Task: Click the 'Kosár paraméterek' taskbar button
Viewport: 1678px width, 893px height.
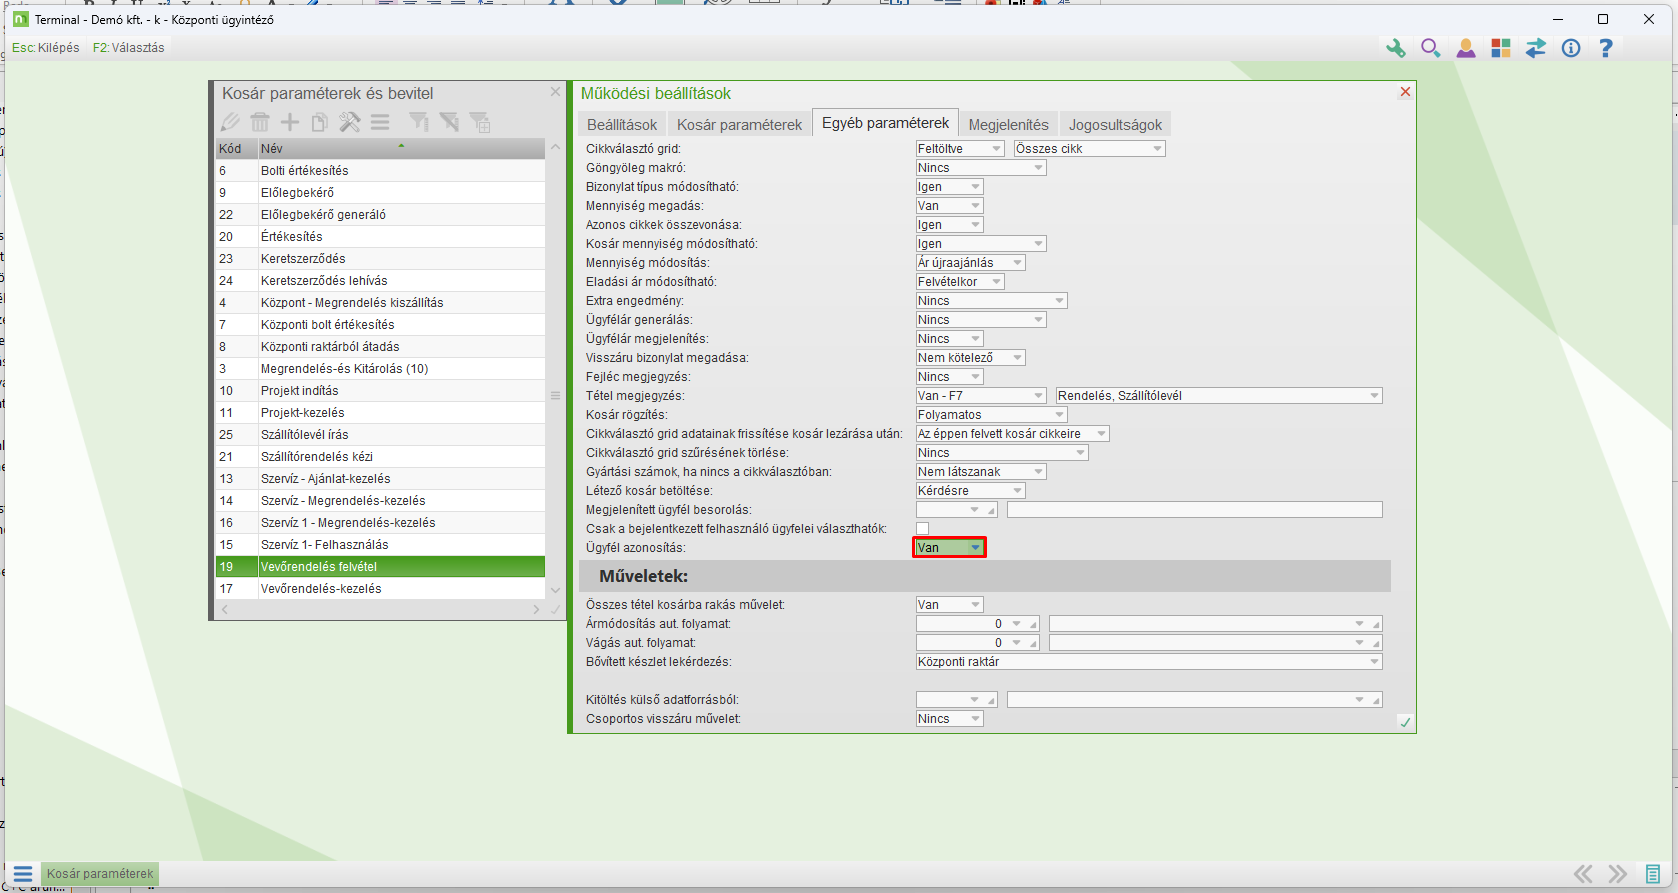Action: pos(100,874)
